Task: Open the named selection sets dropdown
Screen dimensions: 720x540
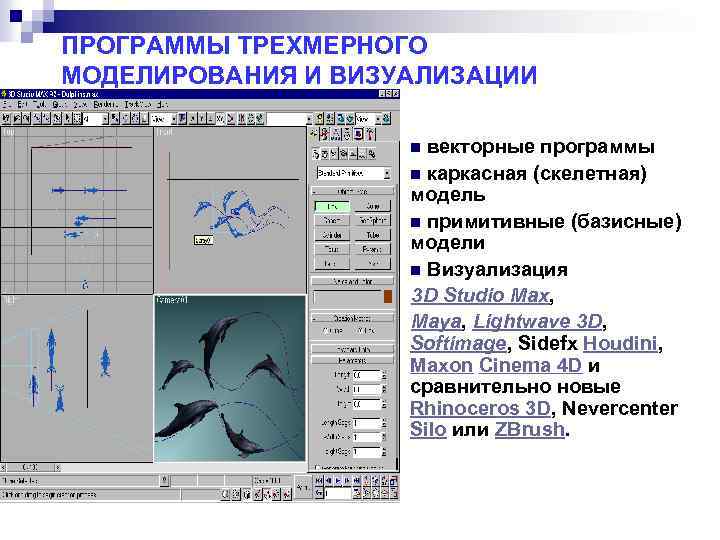Action: (x=289, y=119)
